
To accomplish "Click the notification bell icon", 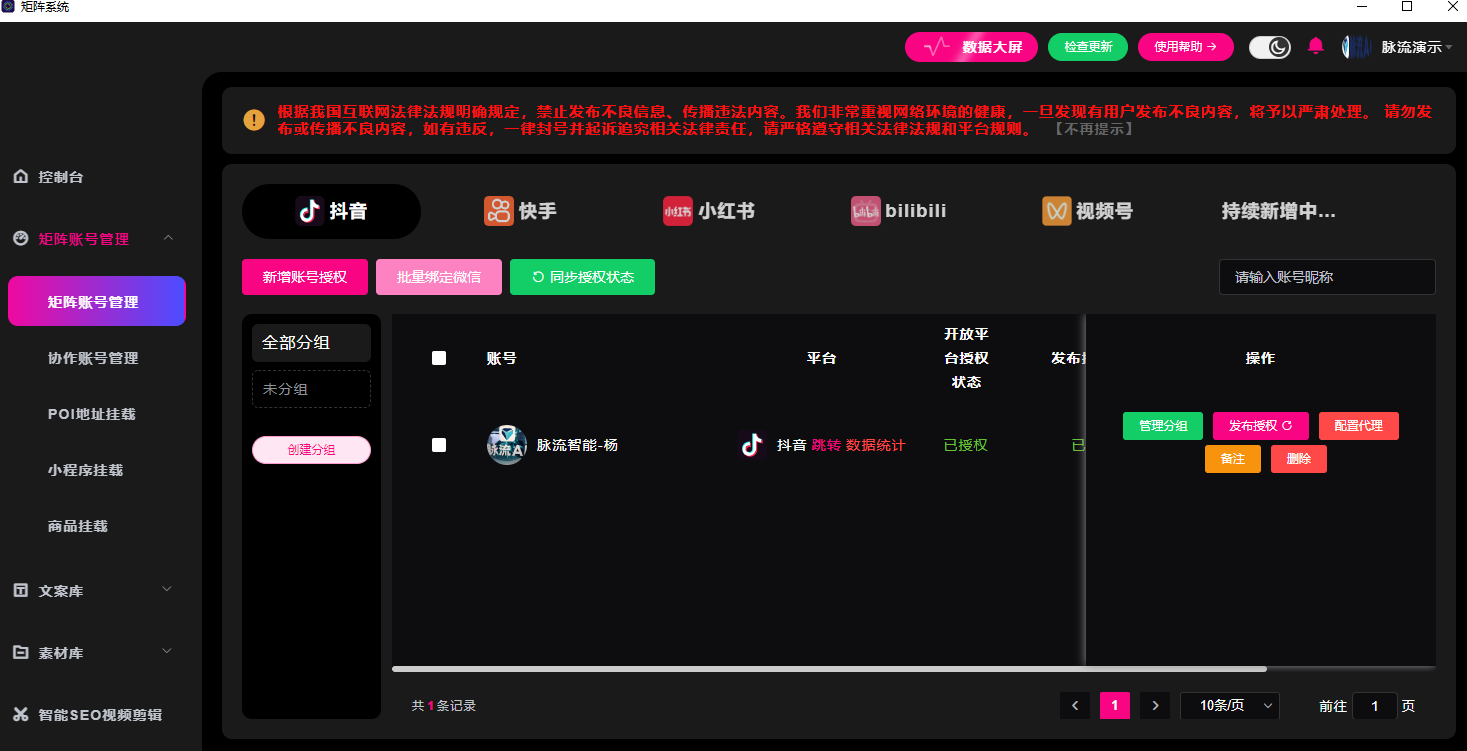I will tap(1316, 46).
